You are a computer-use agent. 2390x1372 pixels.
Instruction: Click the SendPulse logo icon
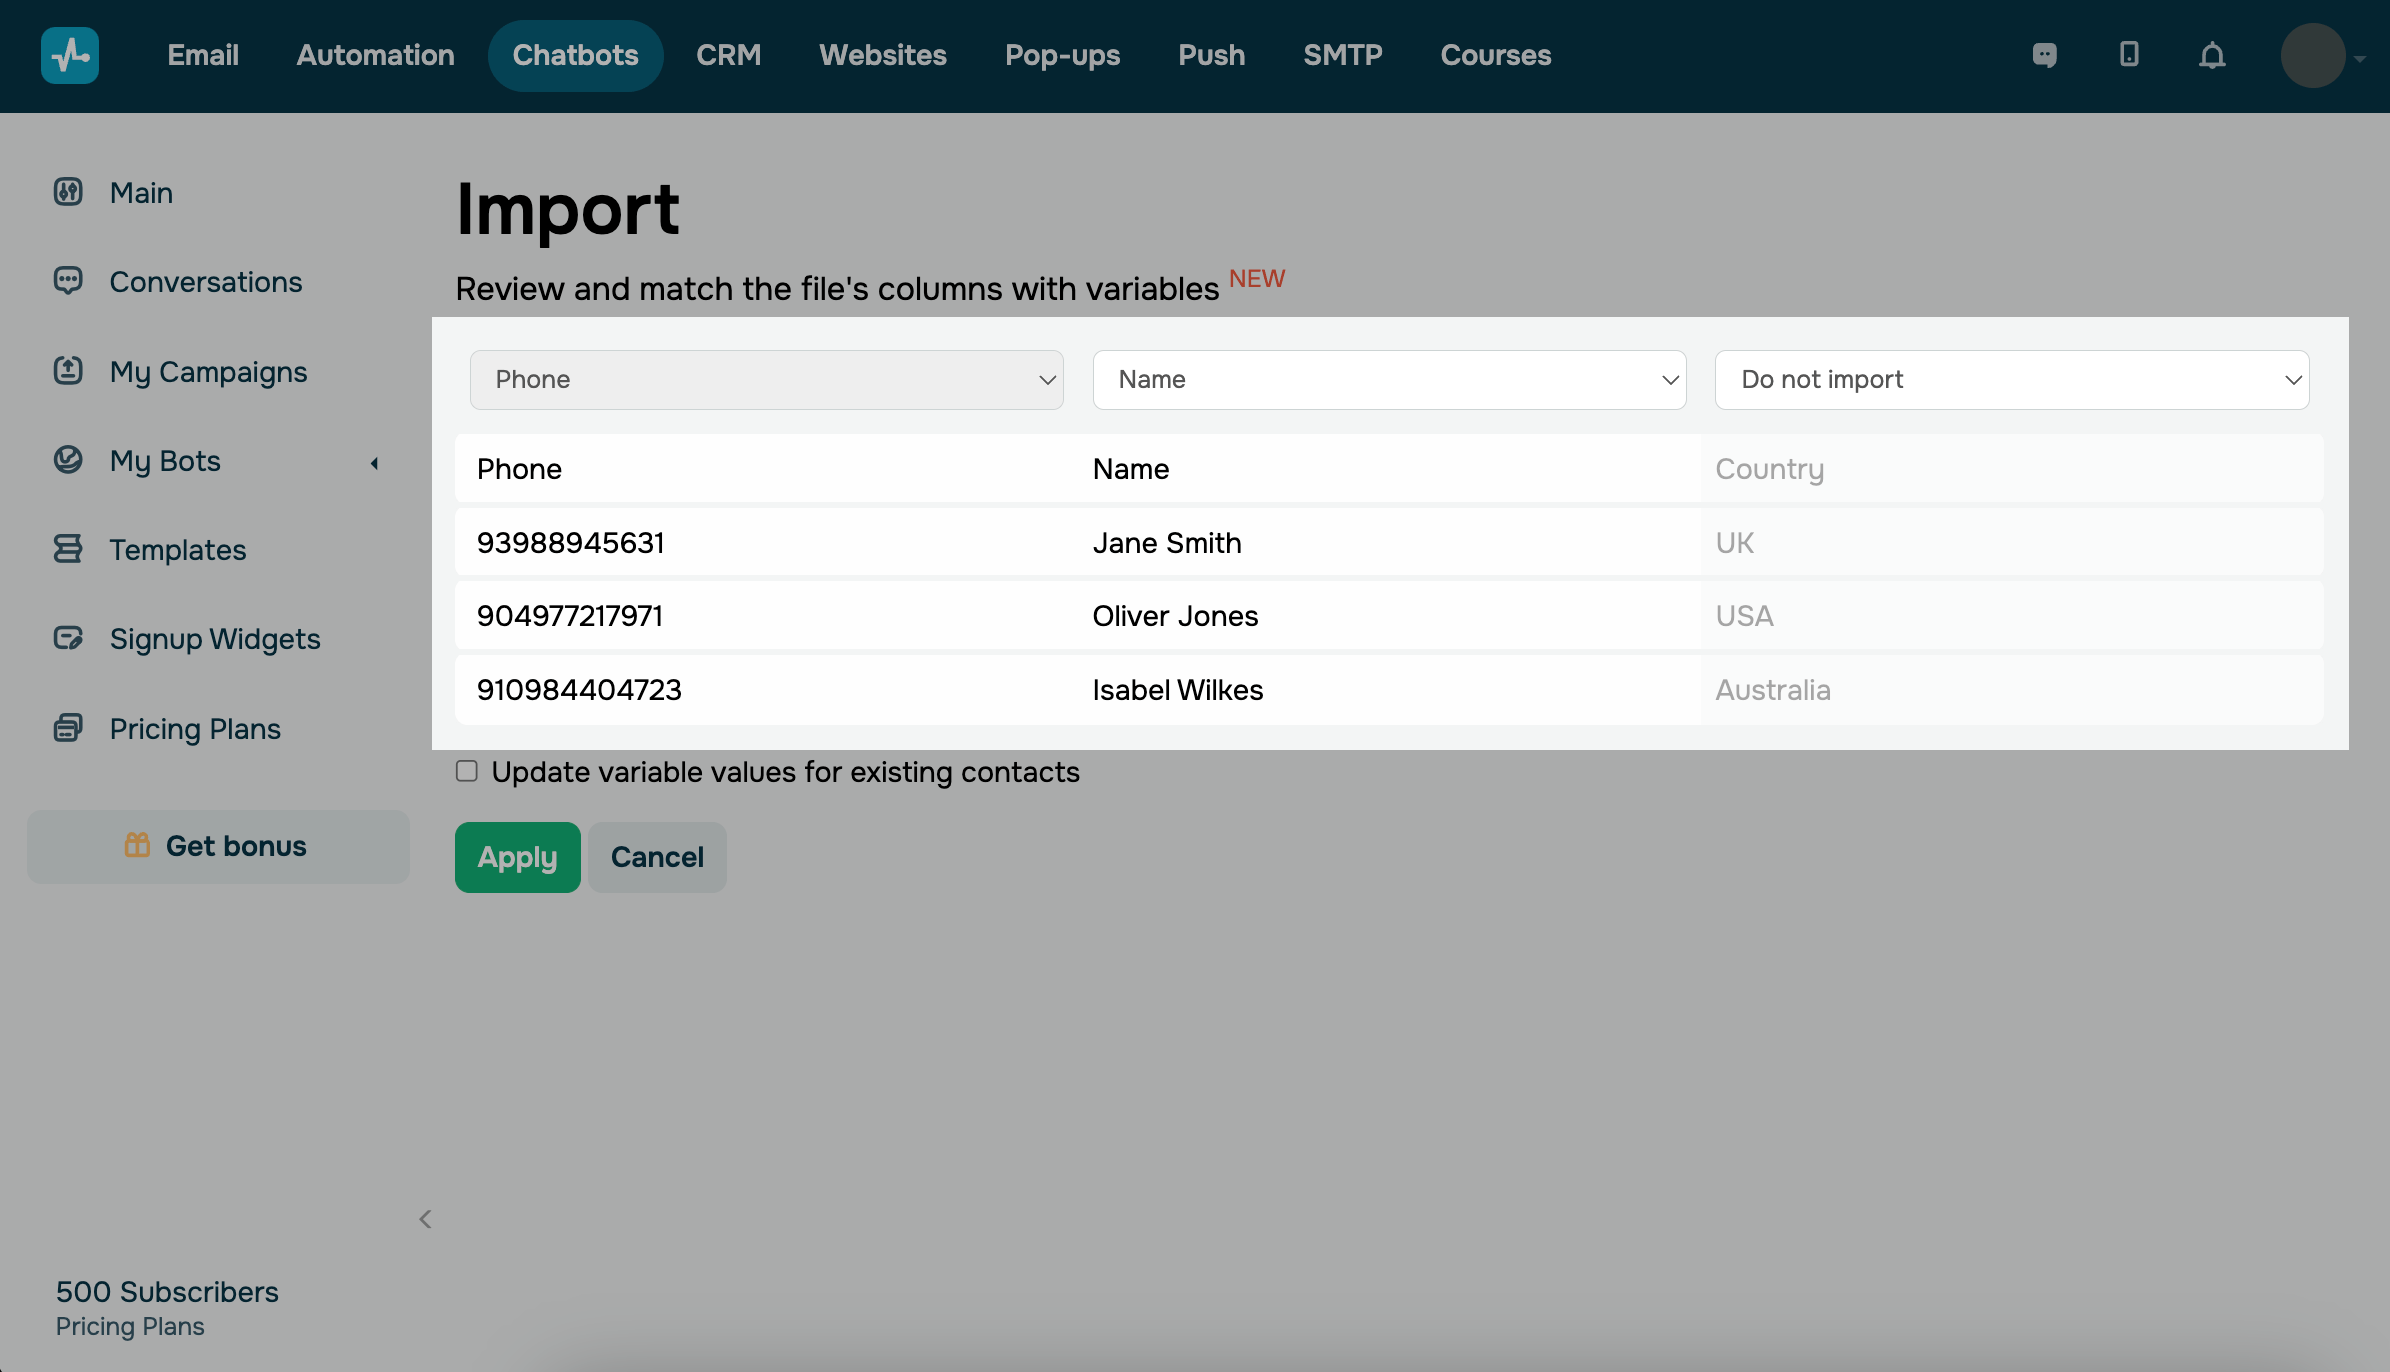pos(70,55)
